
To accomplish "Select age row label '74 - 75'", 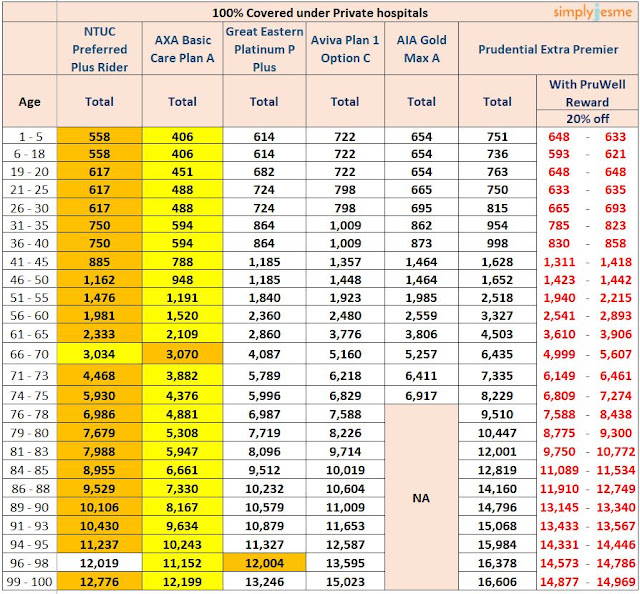I will [x=29, y=396].
